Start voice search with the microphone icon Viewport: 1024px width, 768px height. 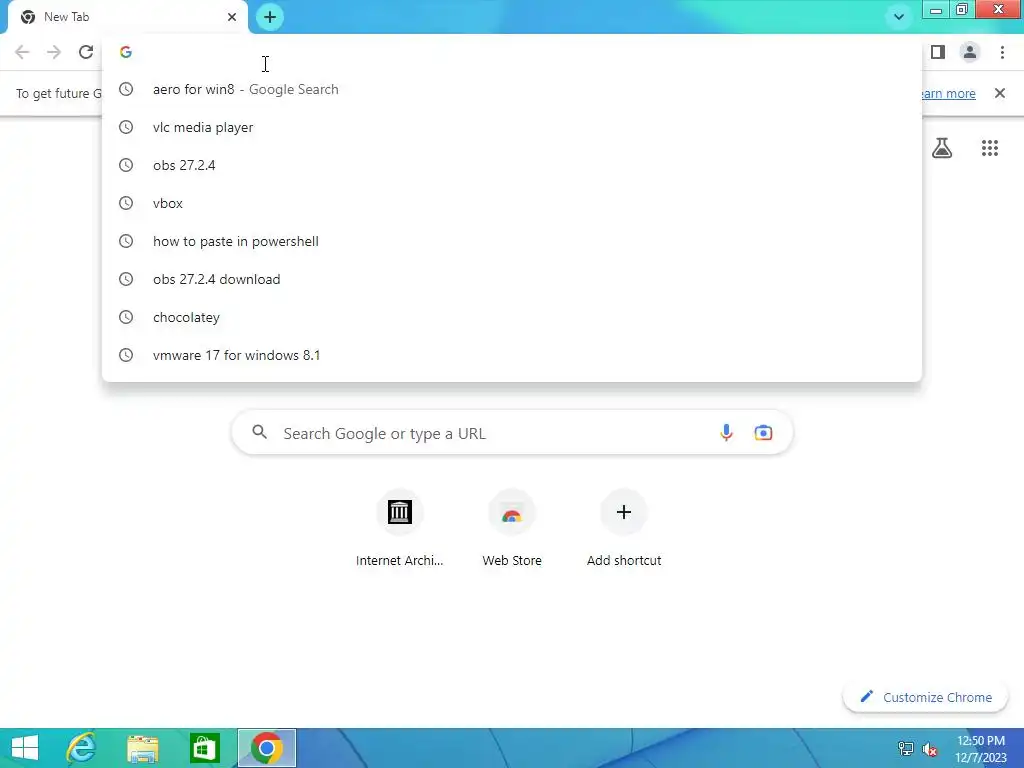[726, 432]
